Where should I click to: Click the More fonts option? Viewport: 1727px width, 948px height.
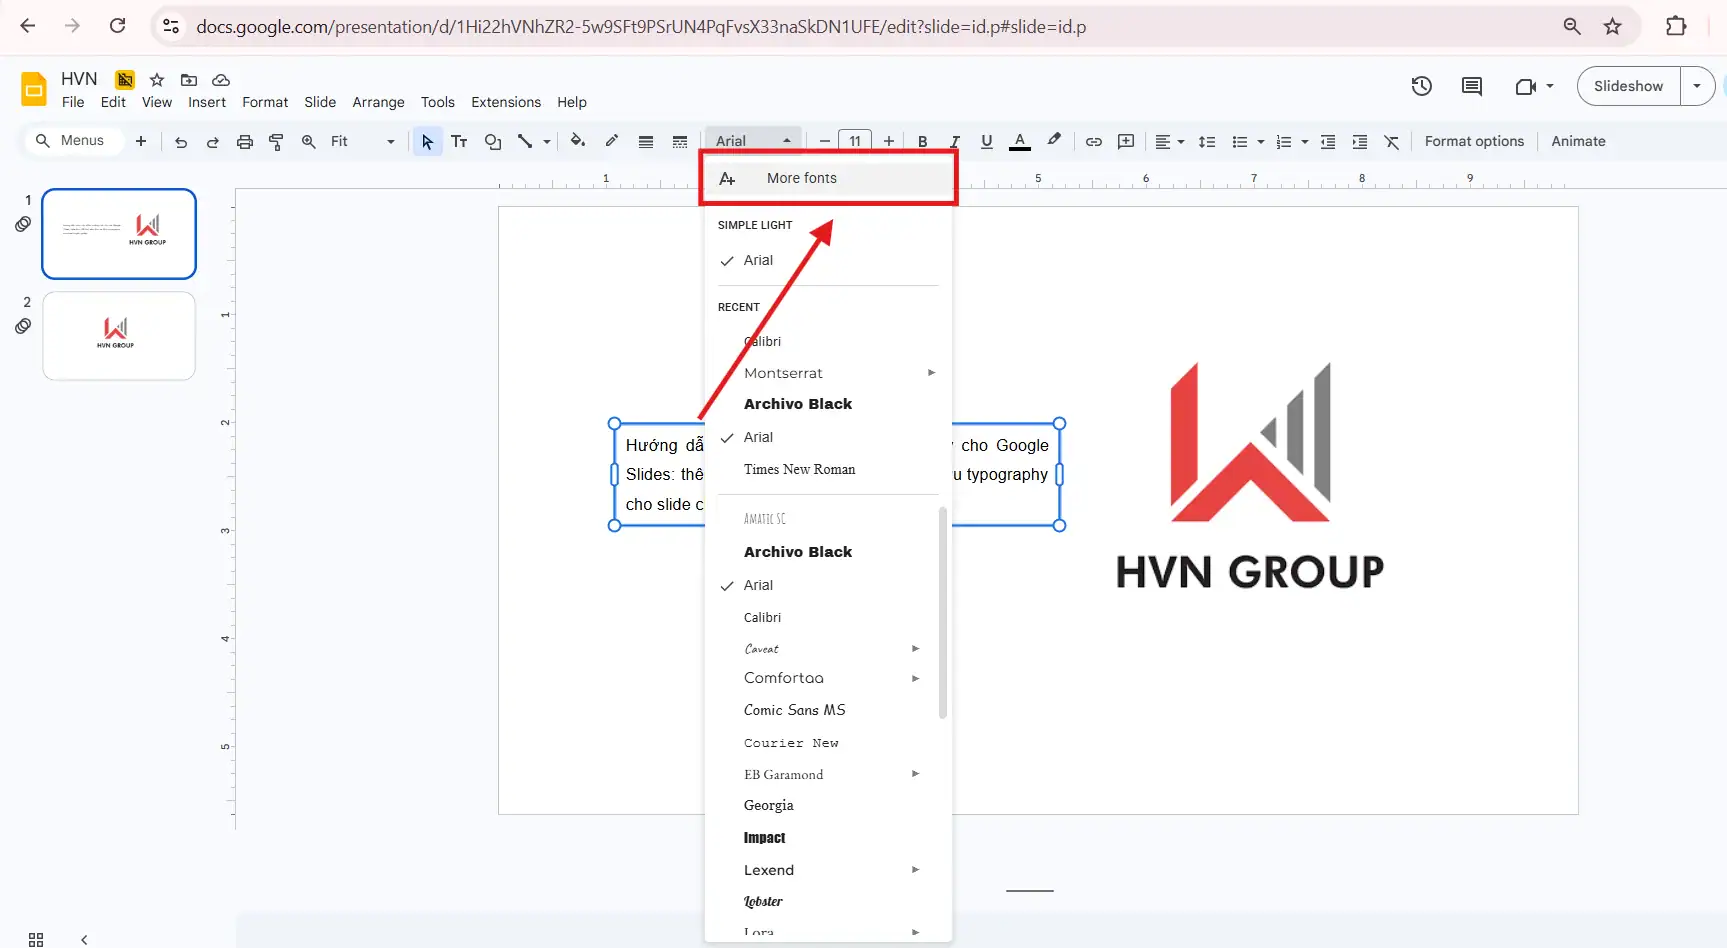tap(801, 177)
